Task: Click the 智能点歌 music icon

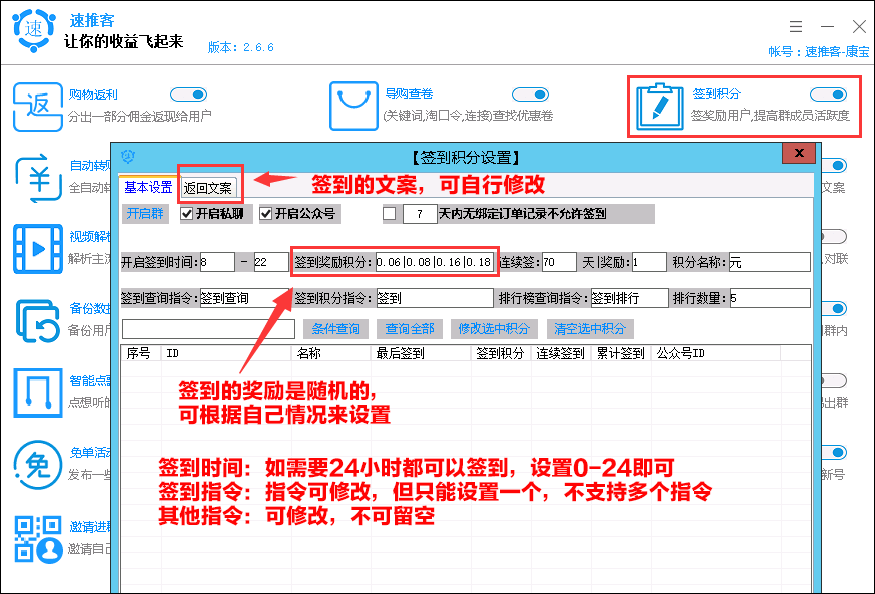Action: (38, 392)
